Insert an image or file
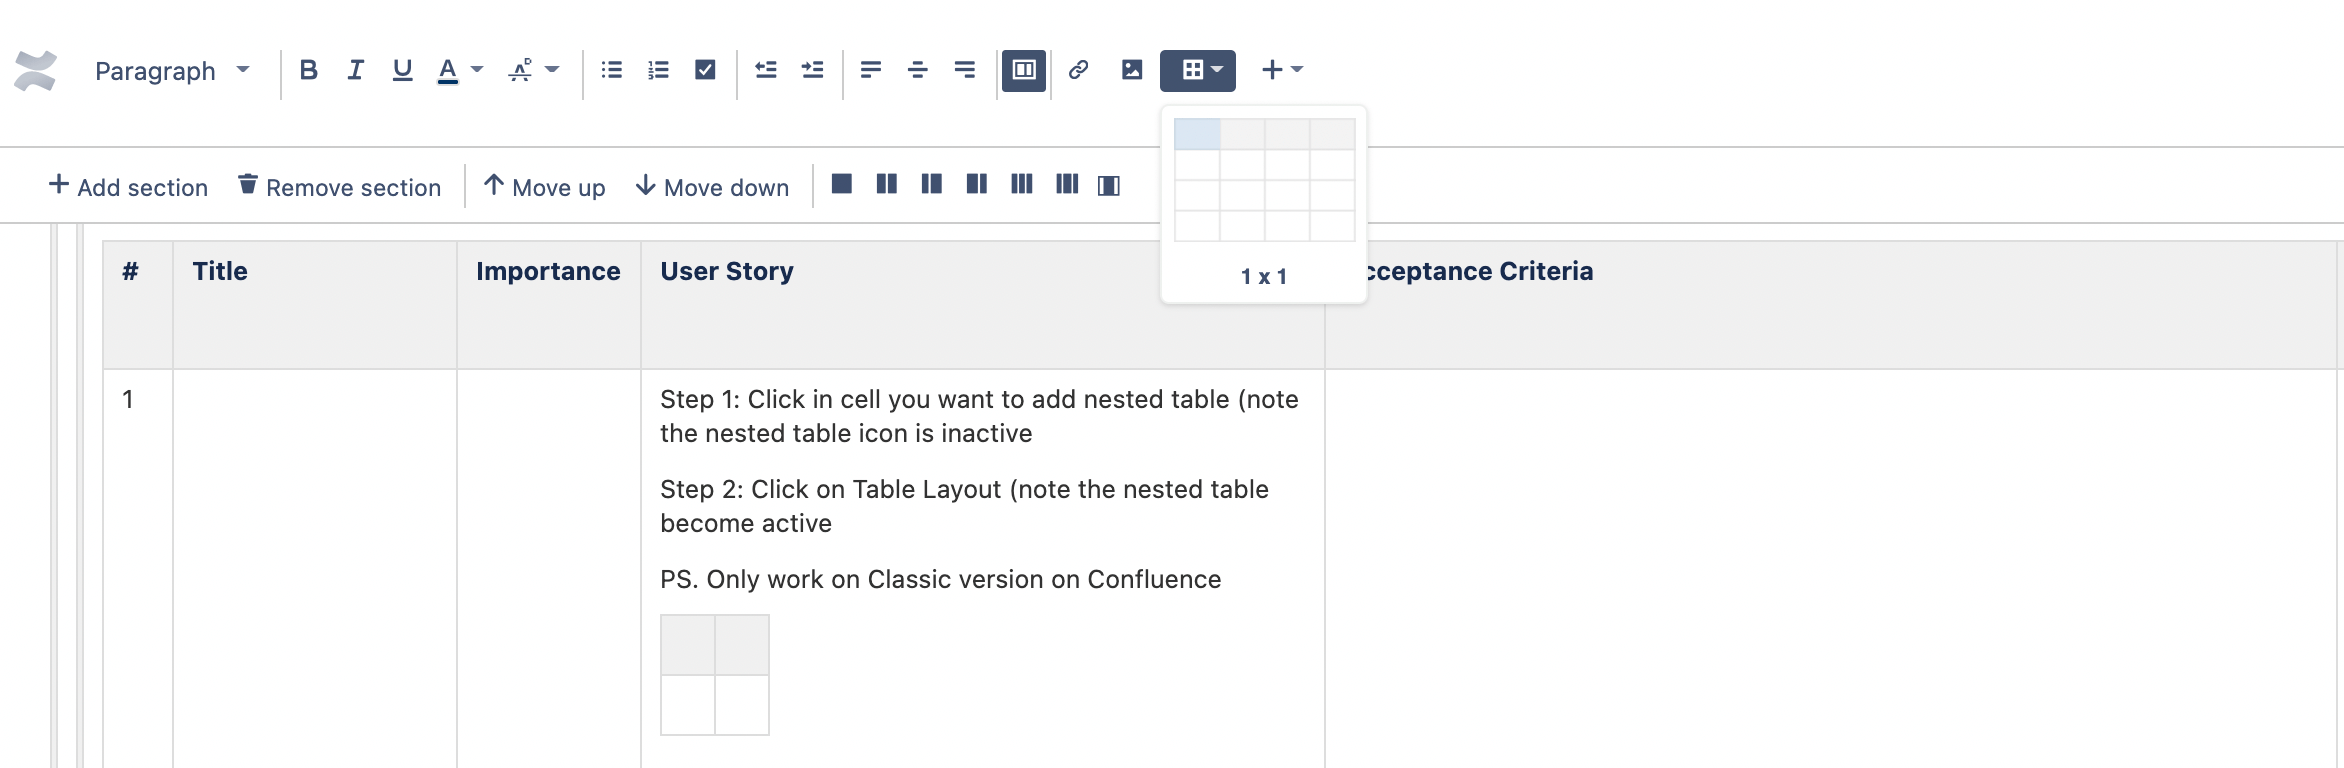 point(1130,70)
